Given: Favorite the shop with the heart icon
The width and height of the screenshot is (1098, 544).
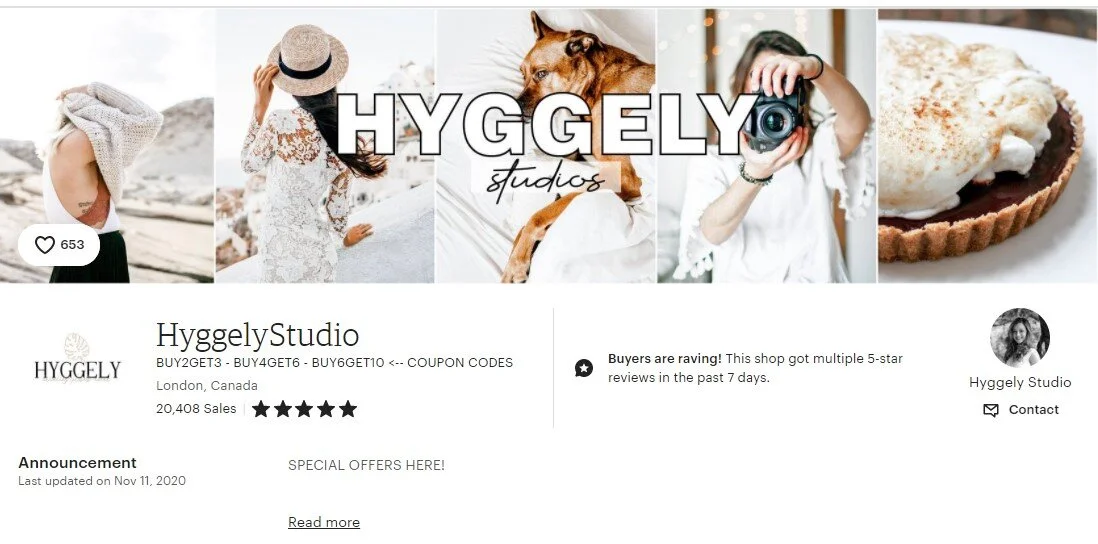Looking at the screenshot, I should pyautogui.click(x=45, y=245).
